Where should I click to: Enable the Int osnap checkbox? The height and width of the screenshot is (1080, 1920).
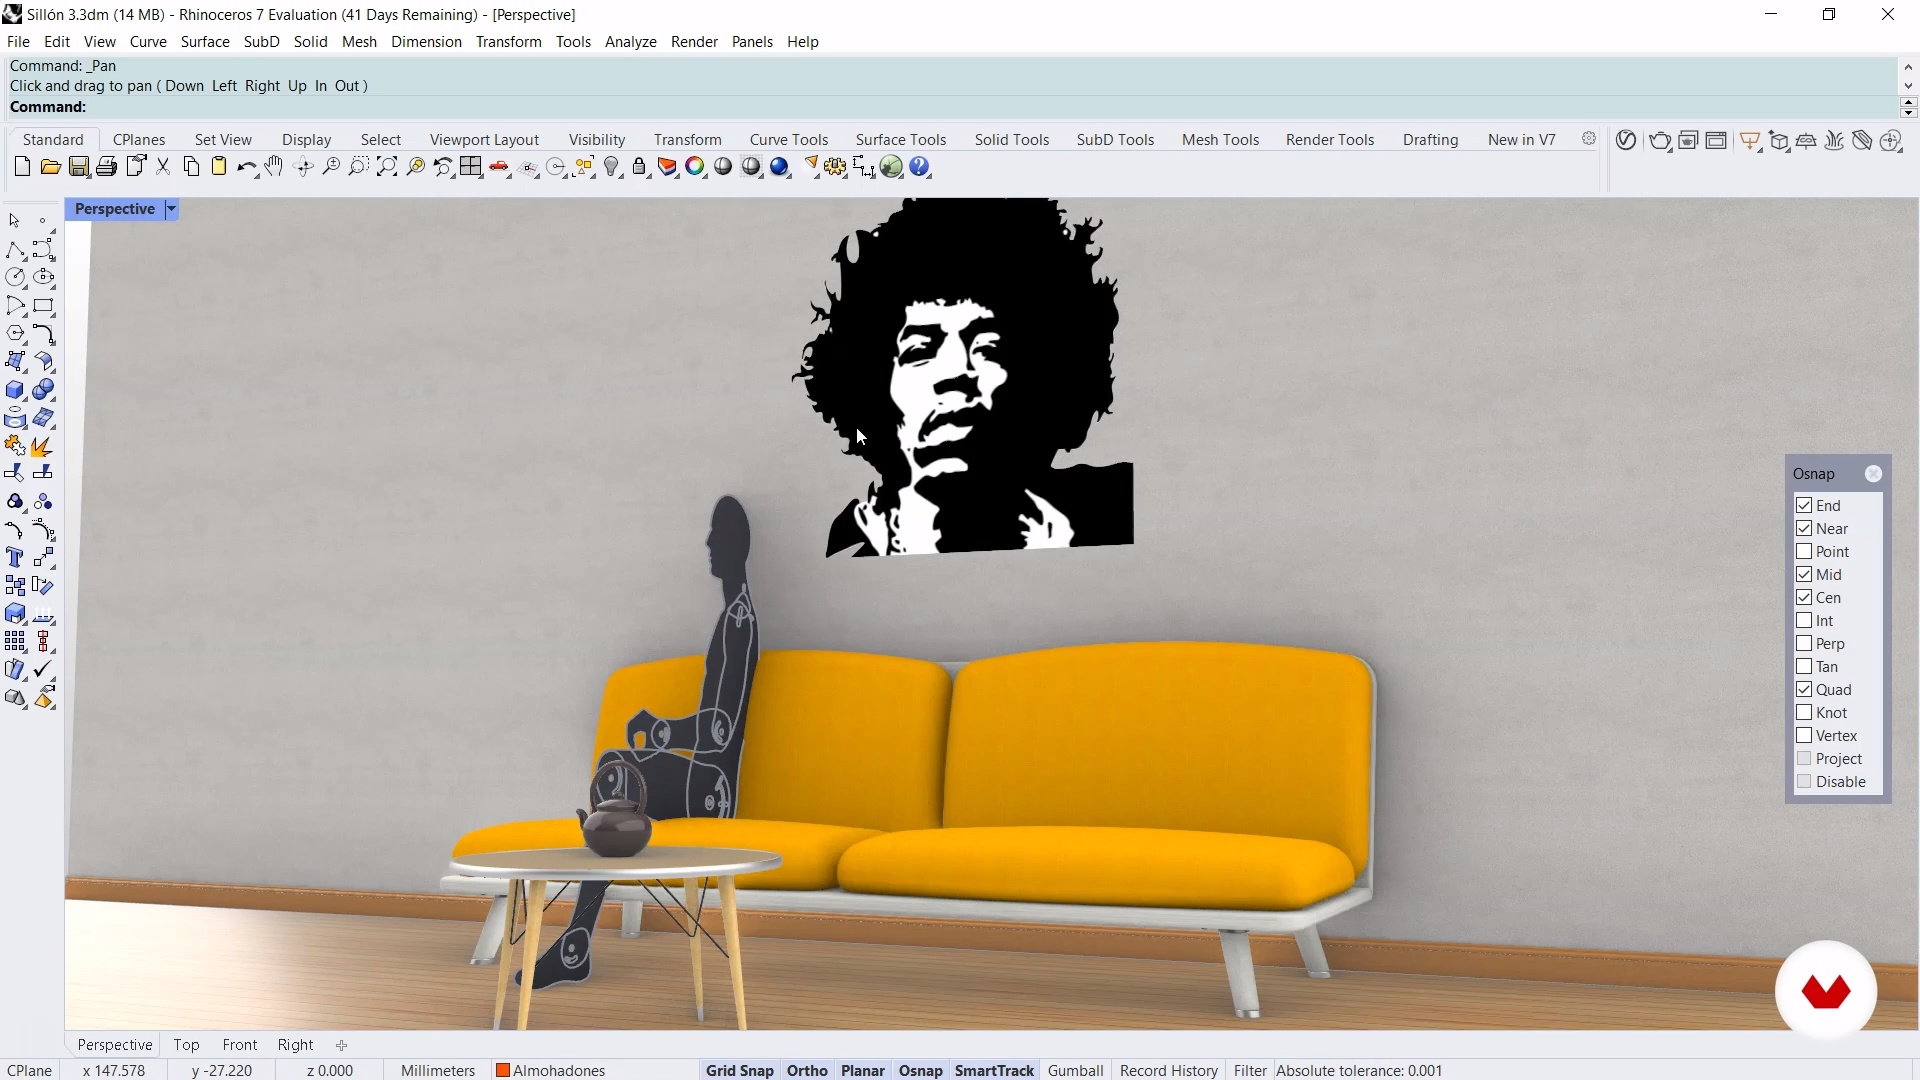tap(1804, 621)
